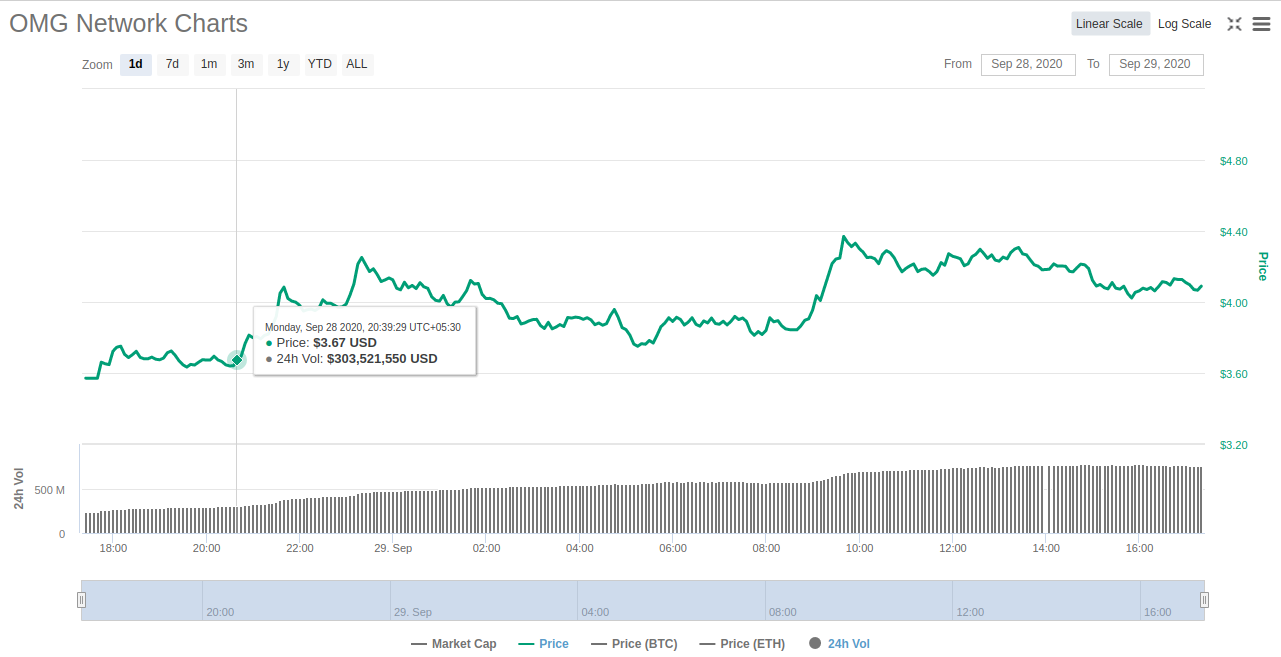Screen dimensions: 1281x657
Task: Open the chart hamburger menu
Action: point(1261,24)
